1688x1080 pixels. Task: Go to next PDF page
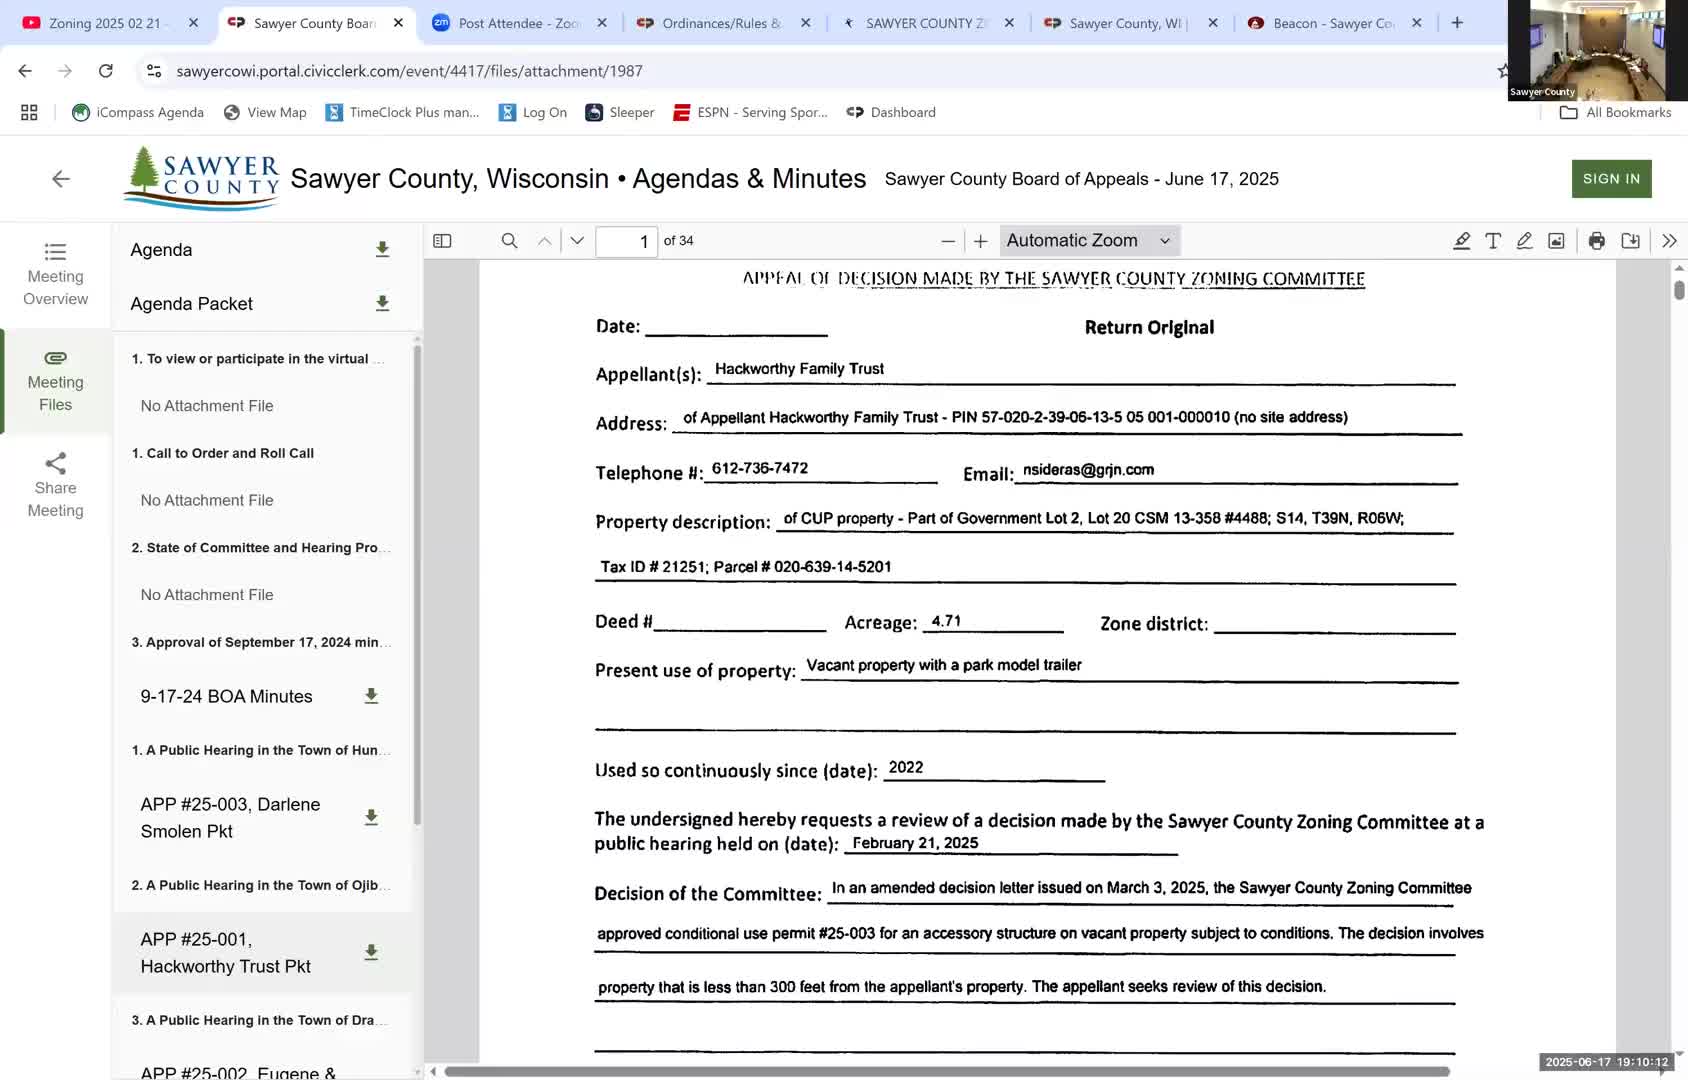(x=577, y=241)
